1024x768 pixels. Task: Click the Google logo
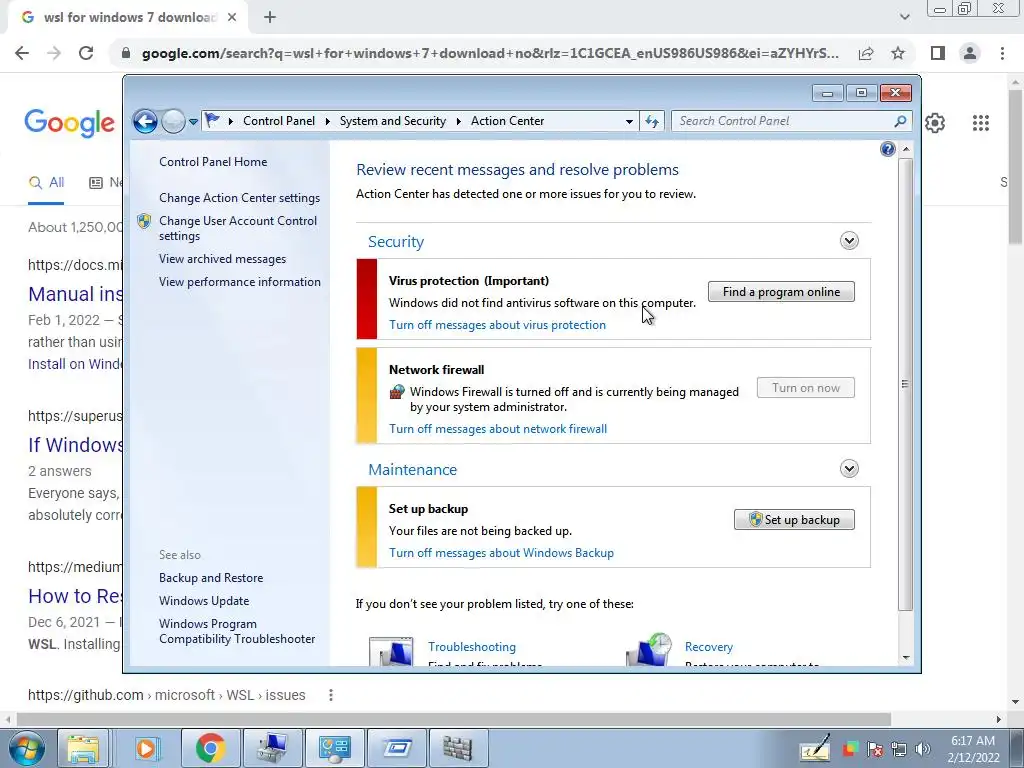pyautogui.click(x=69, y=123)
